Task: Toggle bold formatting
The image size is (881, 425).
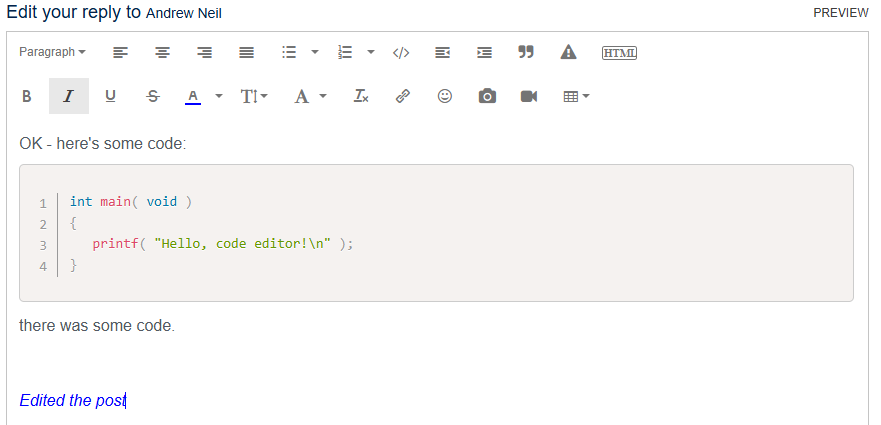Action: 27,96
